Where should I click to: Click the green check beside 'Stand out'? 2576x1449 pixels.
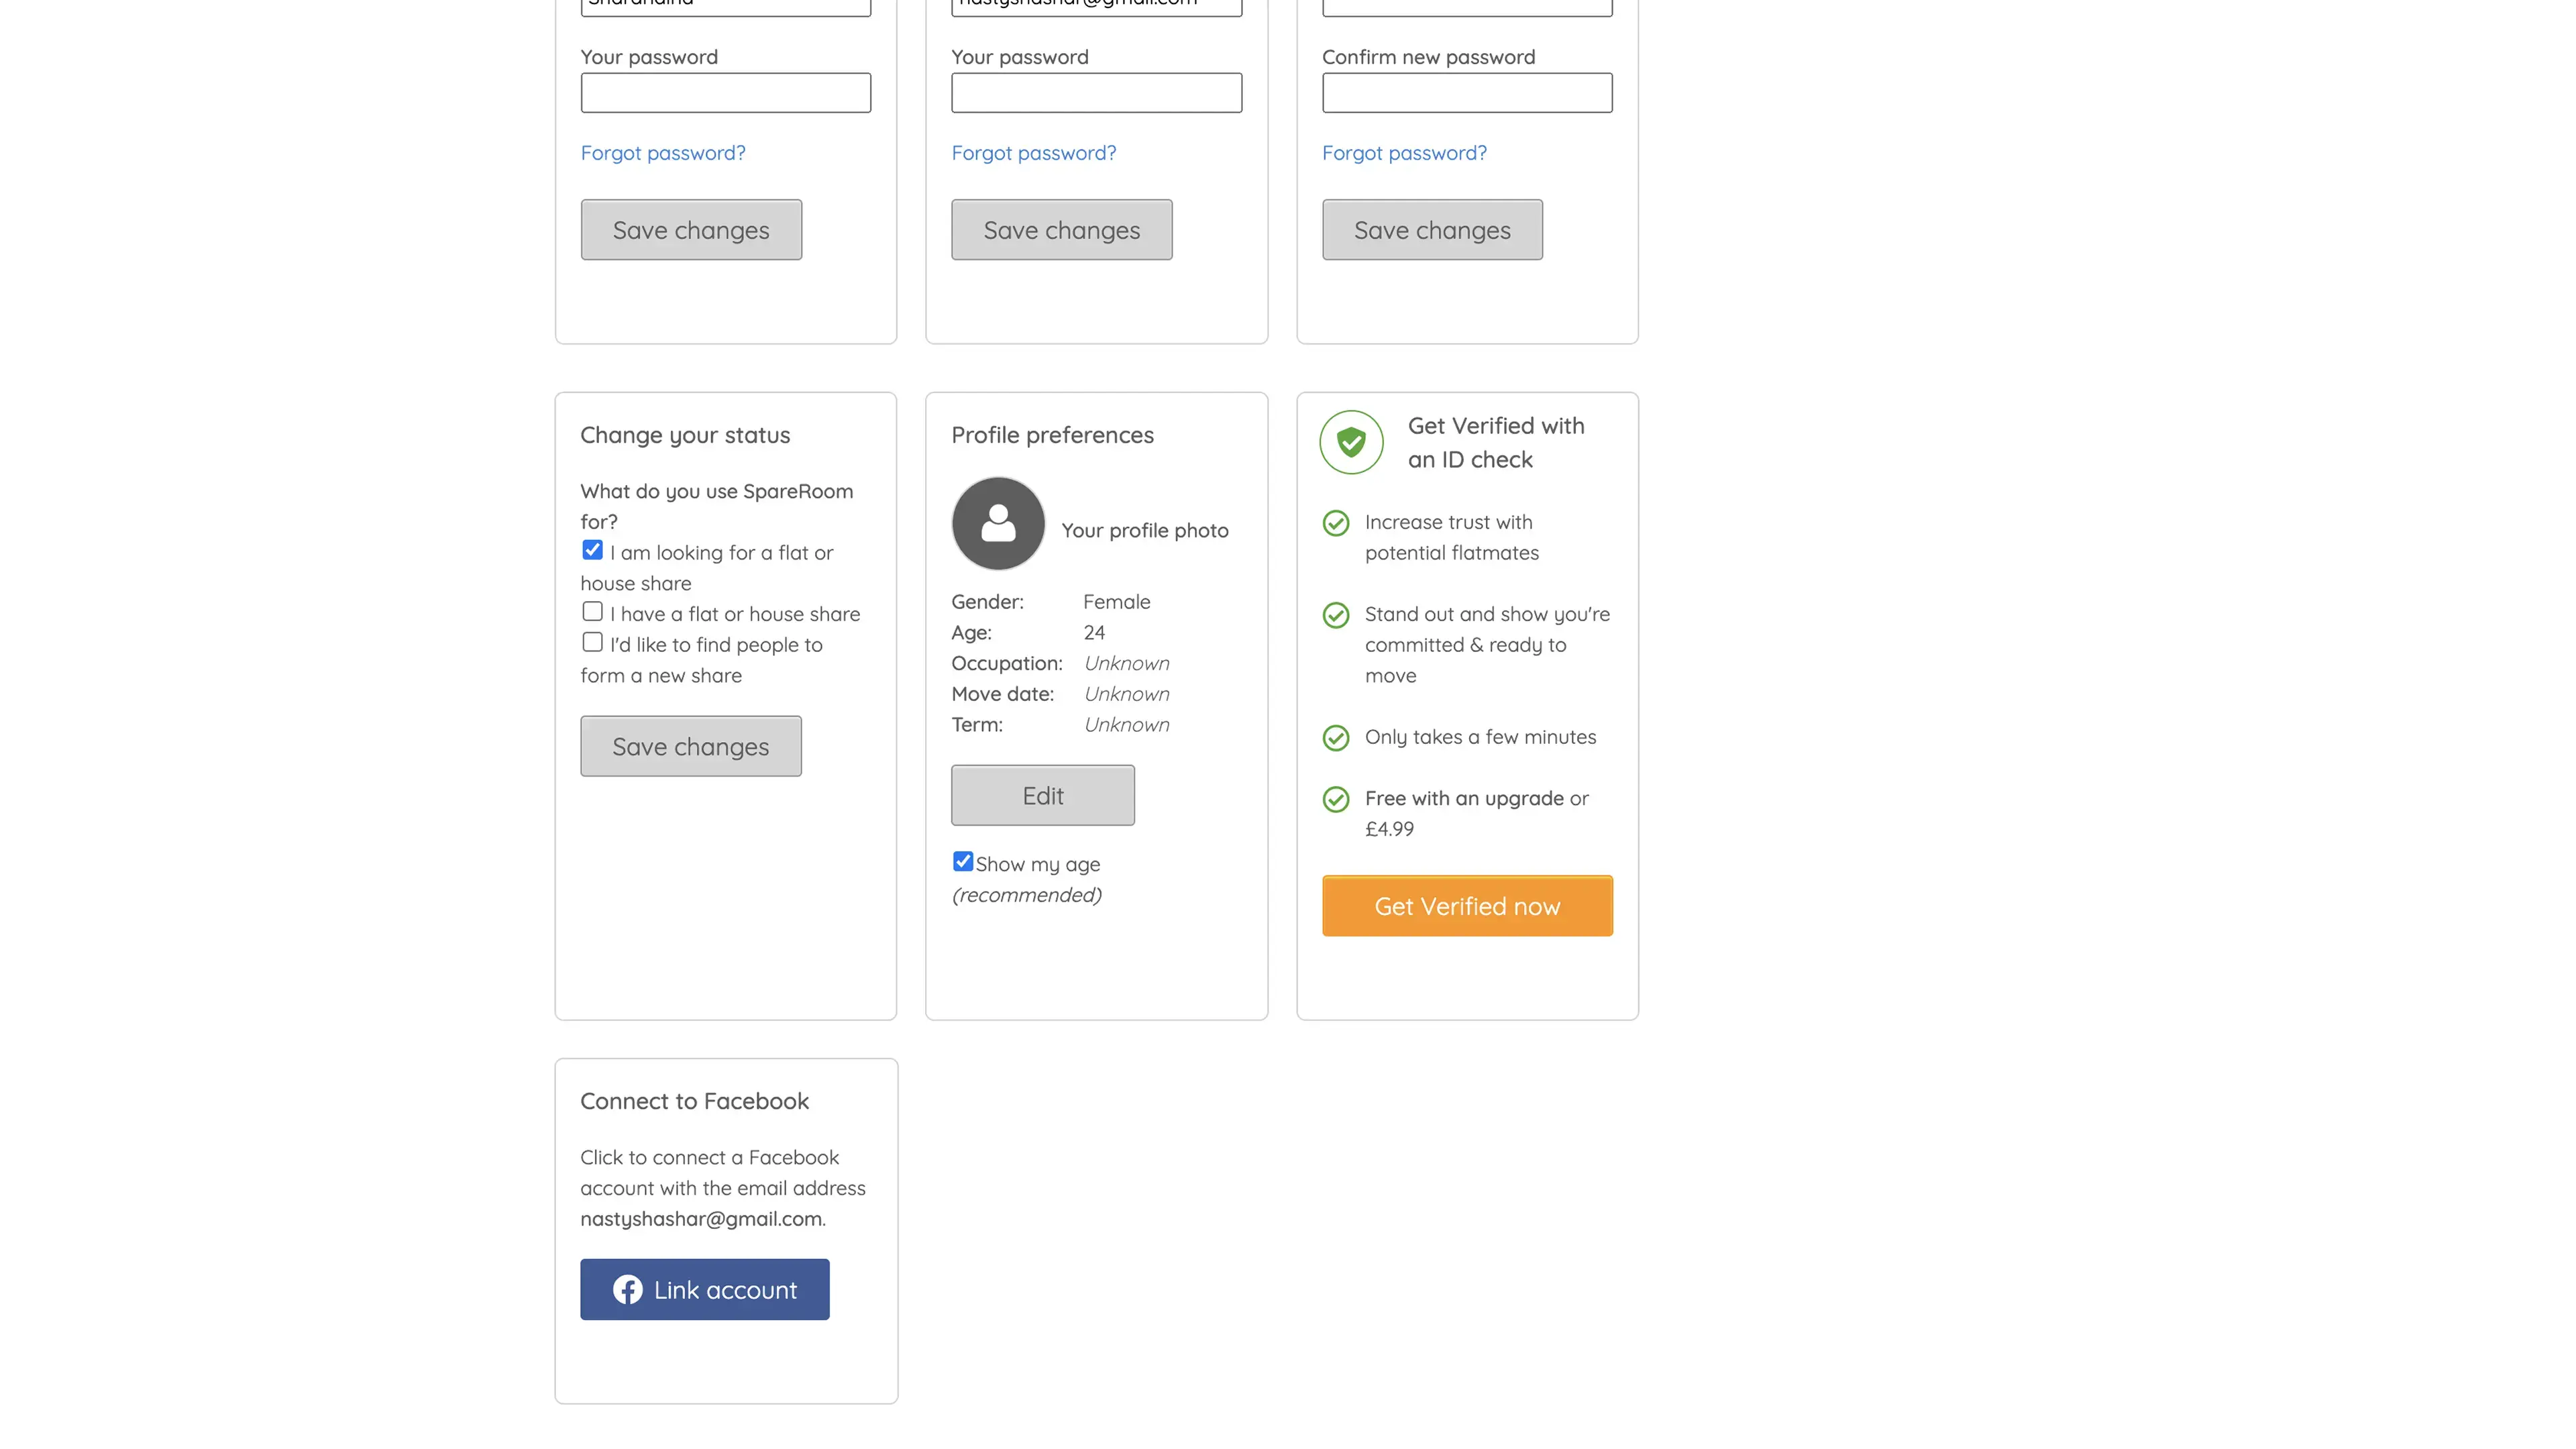point(1336,615)
